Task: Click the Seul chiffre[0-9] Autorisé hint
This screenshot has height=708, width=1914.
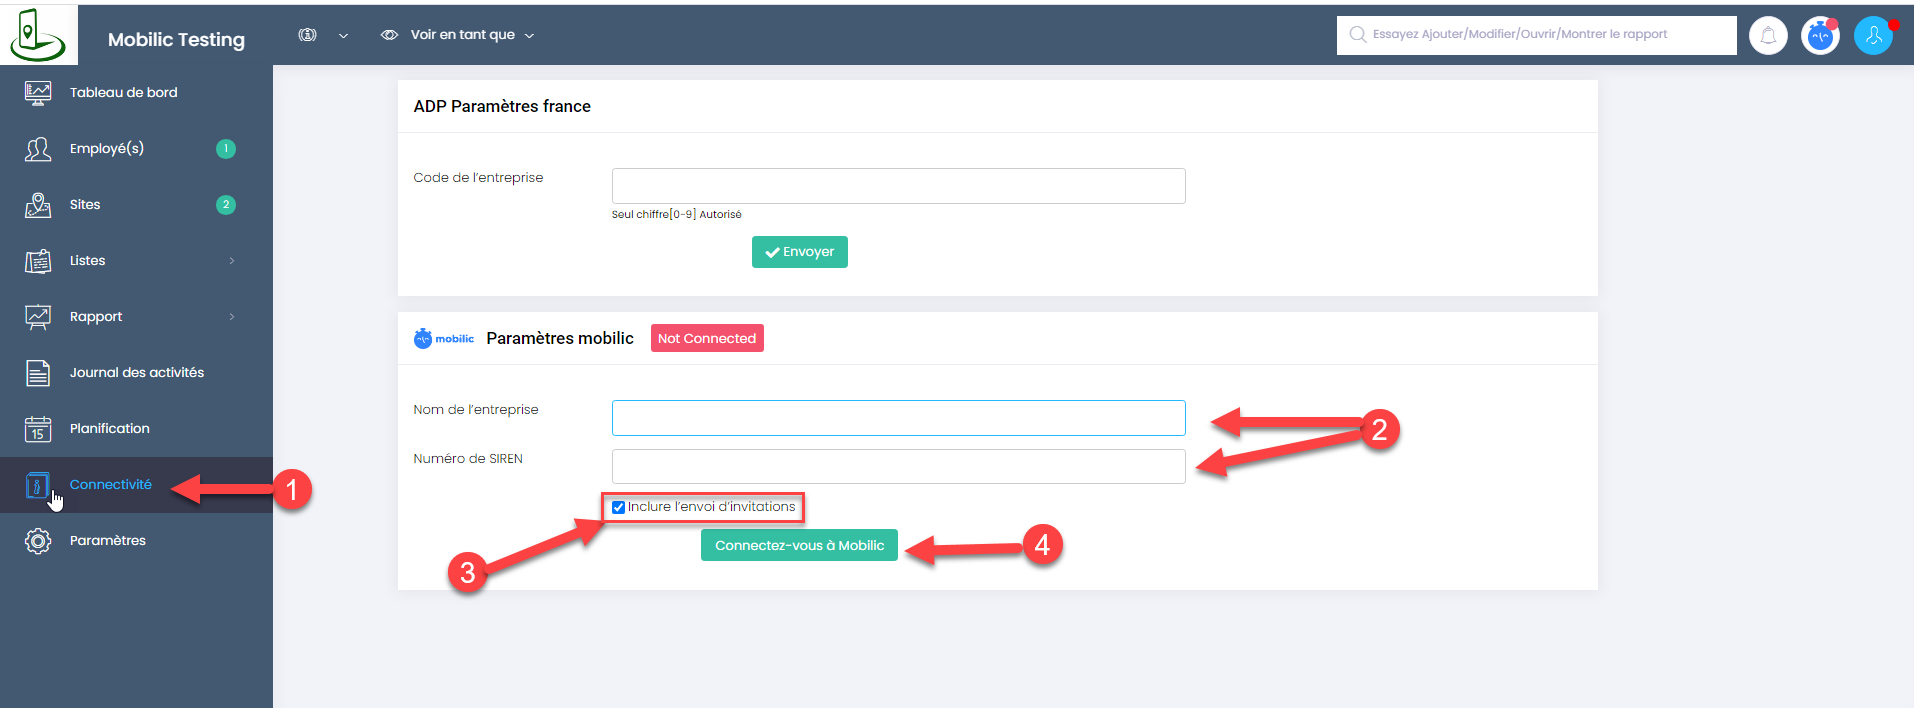Action: click(677, 215)
